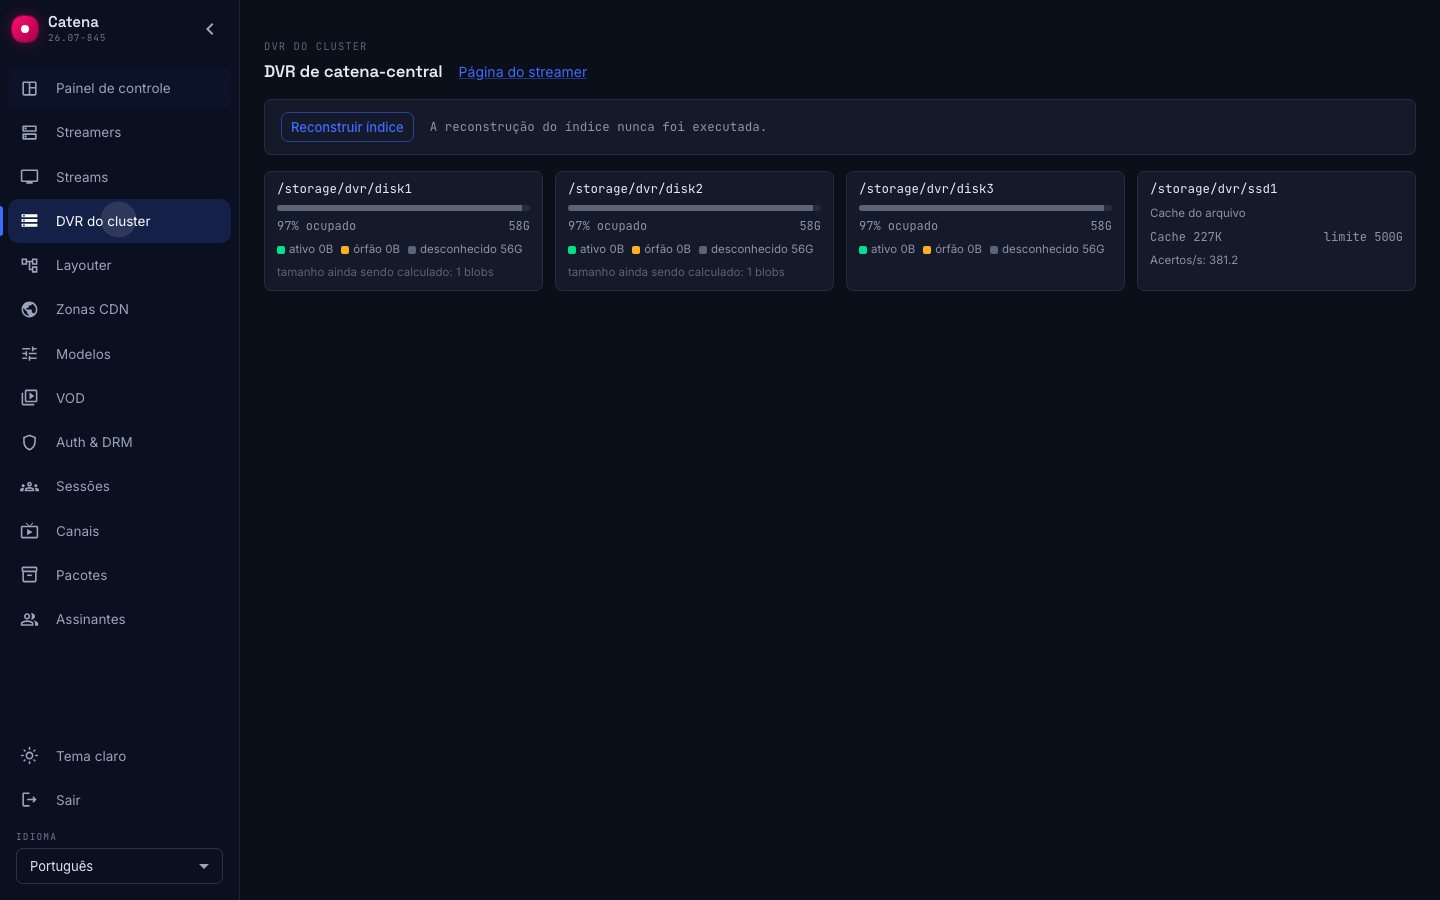Screen dimensions: 1440x900
Task: Click "Cache 227K" value on ssd1
Action: pos(1186,237)
